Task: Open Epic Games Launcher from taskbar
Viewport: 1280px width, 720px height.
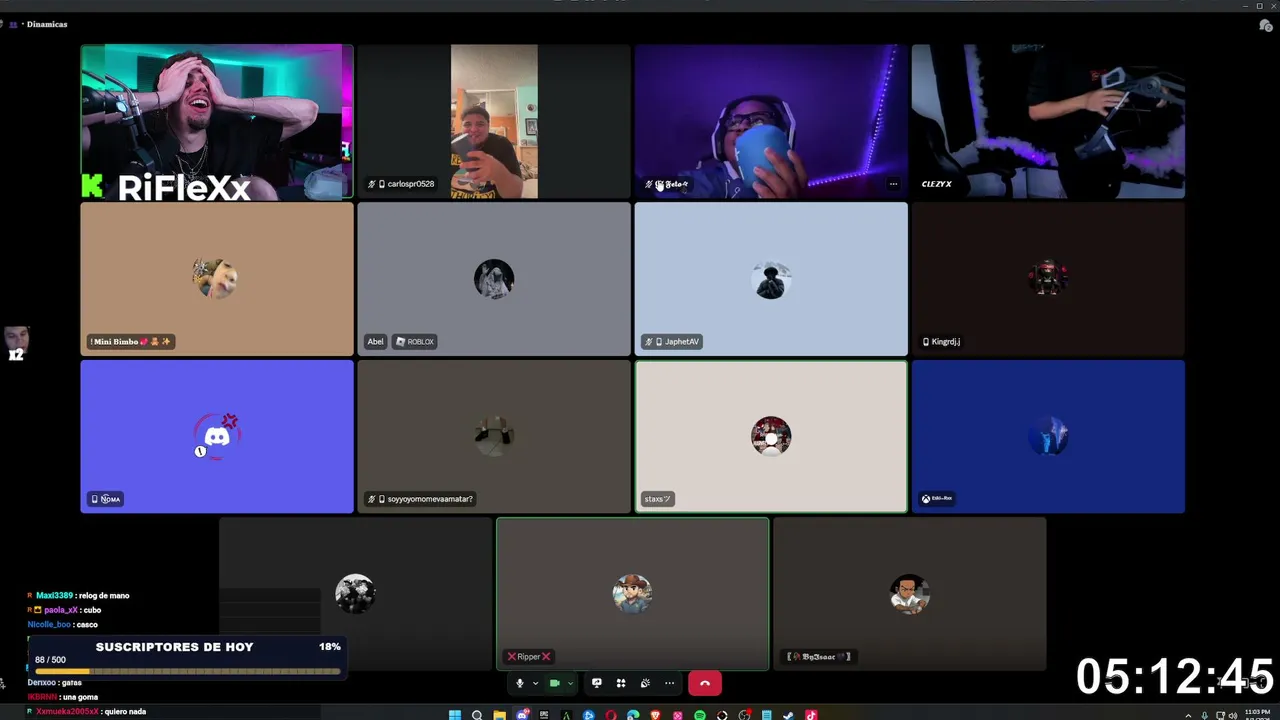Action: (544, 715)
